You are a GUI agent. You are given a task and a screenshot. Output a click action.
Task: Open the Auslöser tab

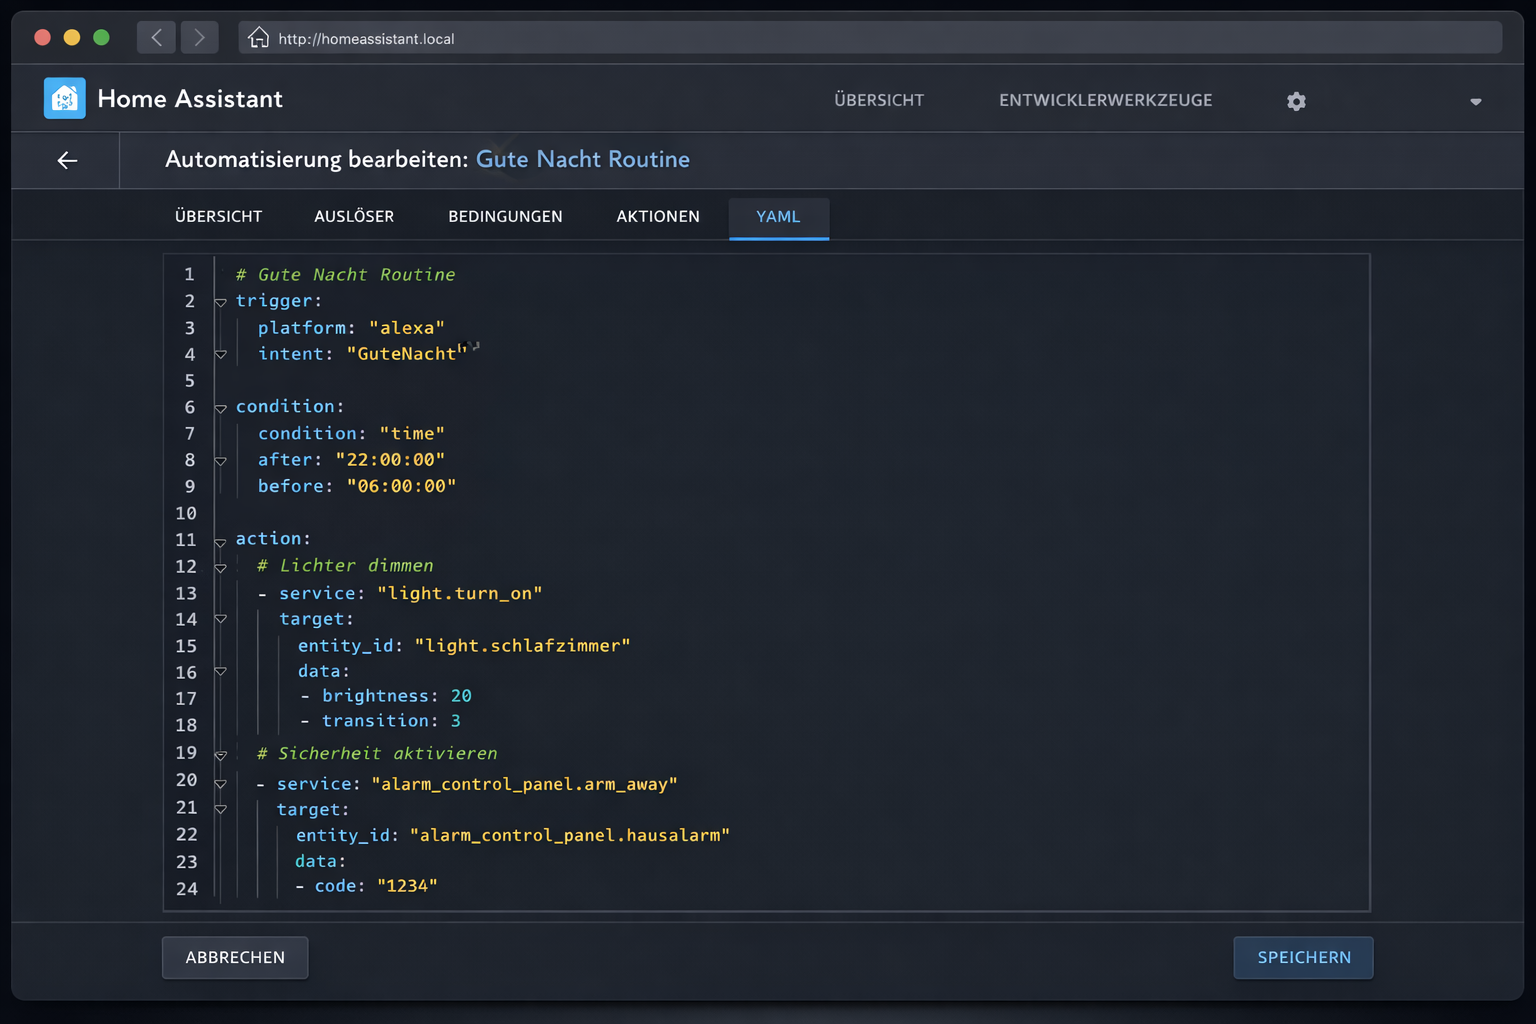354,216
